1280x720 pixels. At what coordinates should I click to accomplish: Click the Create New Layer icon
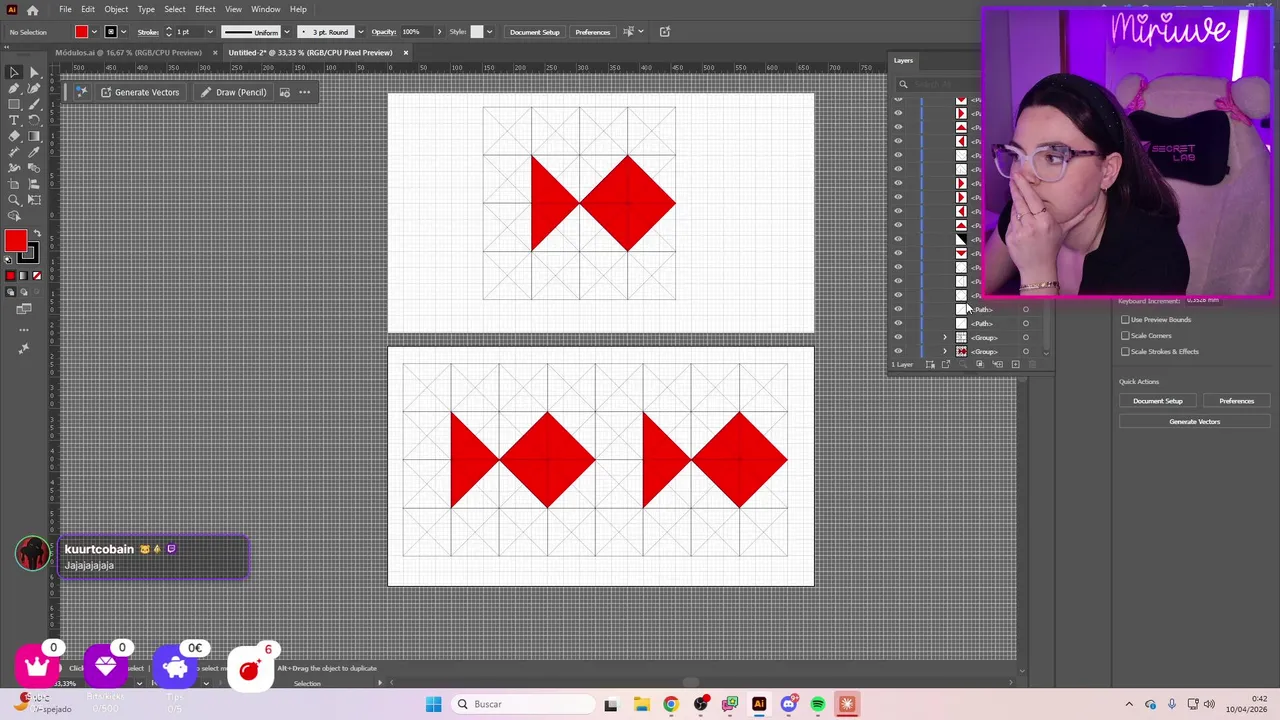click(1015, 364)
